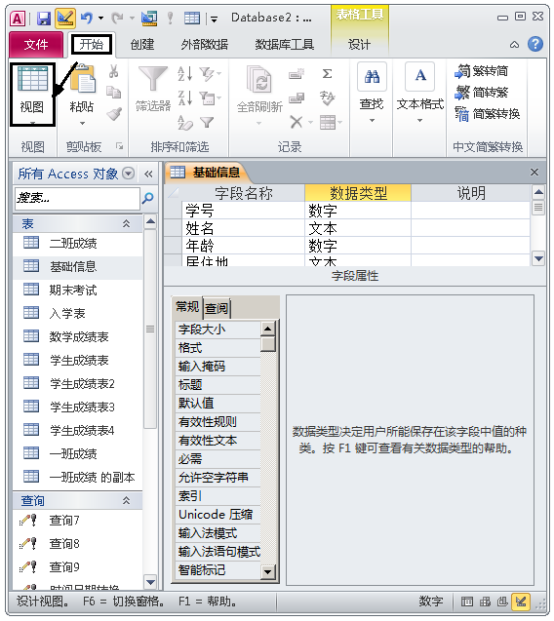The image size is (554, 621).
Task: Click the navigation pane scroll-down arrow
Action: point(150,582)
